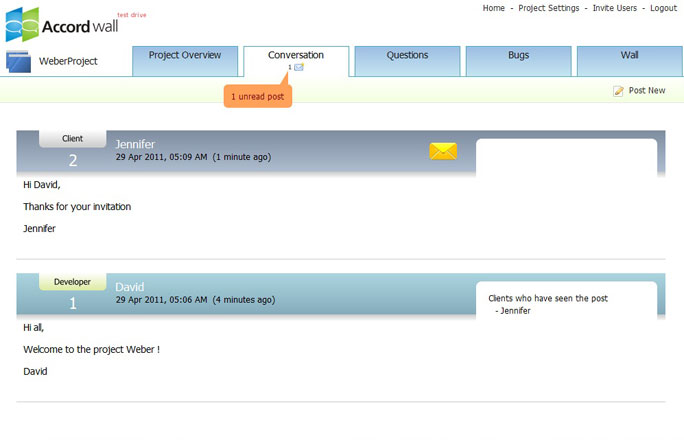Image resolution: width=684 pixels, height=440 pixels.
Task: Click the Post New pencil icon
Action: [x=619, y=91]
